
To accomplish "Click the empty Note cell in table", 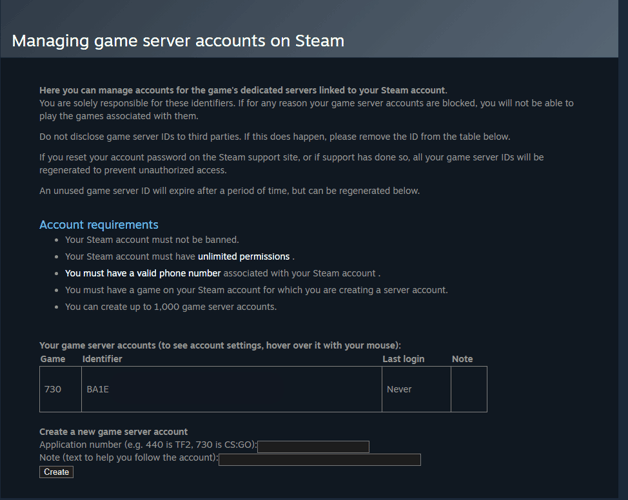I will point(468,389).
